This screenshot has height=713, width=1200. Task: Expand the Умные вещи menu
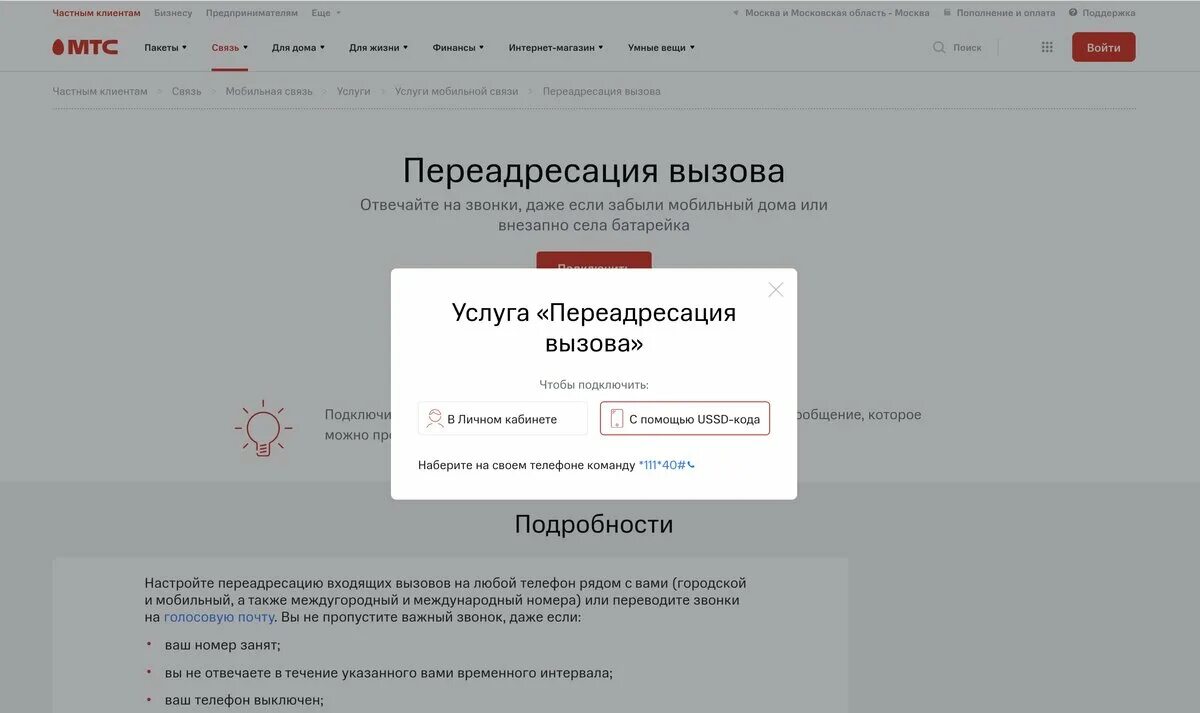(661, 47)
